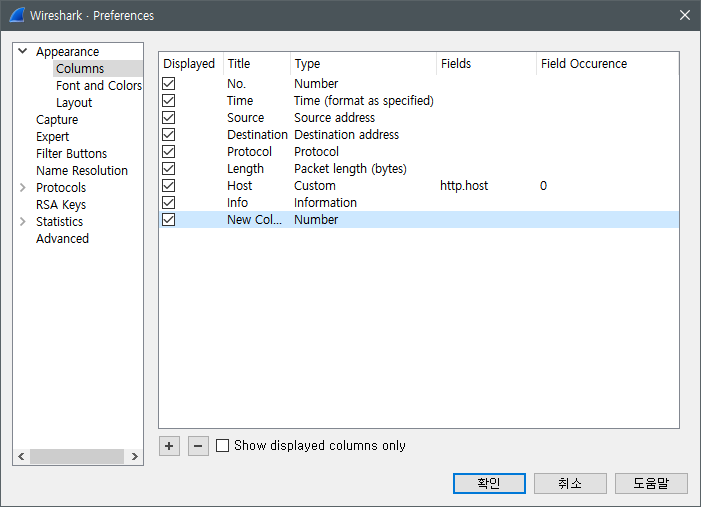Click the 취소 (Cancel) button
The height and width of the screenshot is (507, 701).
click(570, 483)
